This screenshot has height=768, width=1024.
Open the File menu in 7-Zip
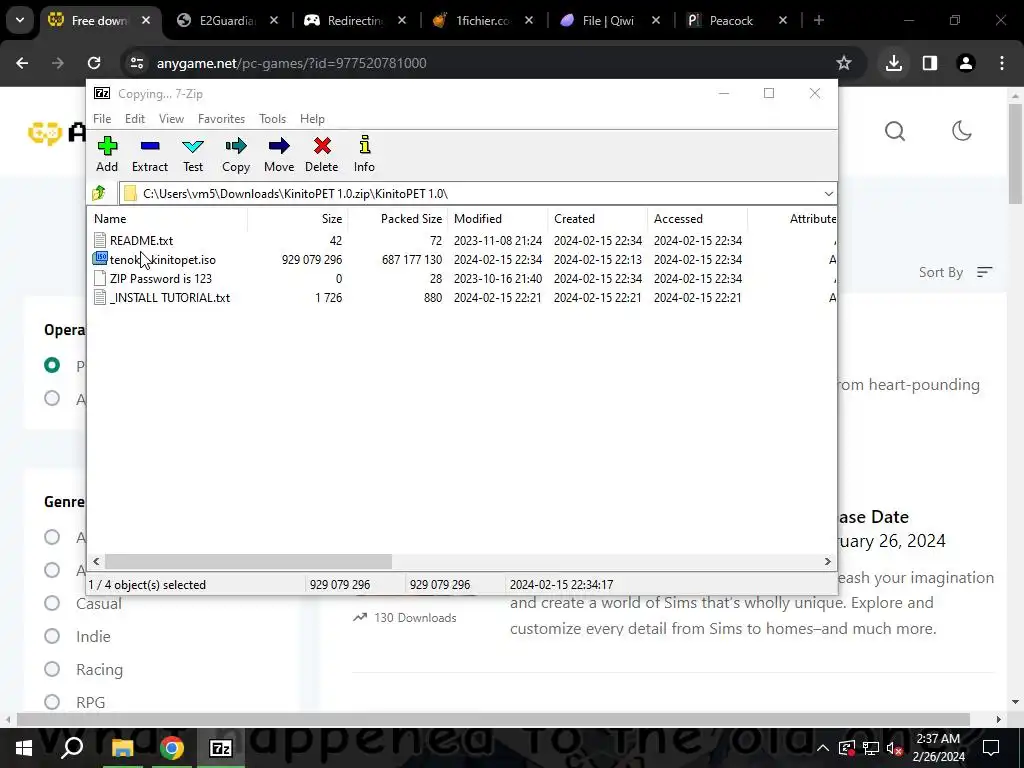coord(102,118)
